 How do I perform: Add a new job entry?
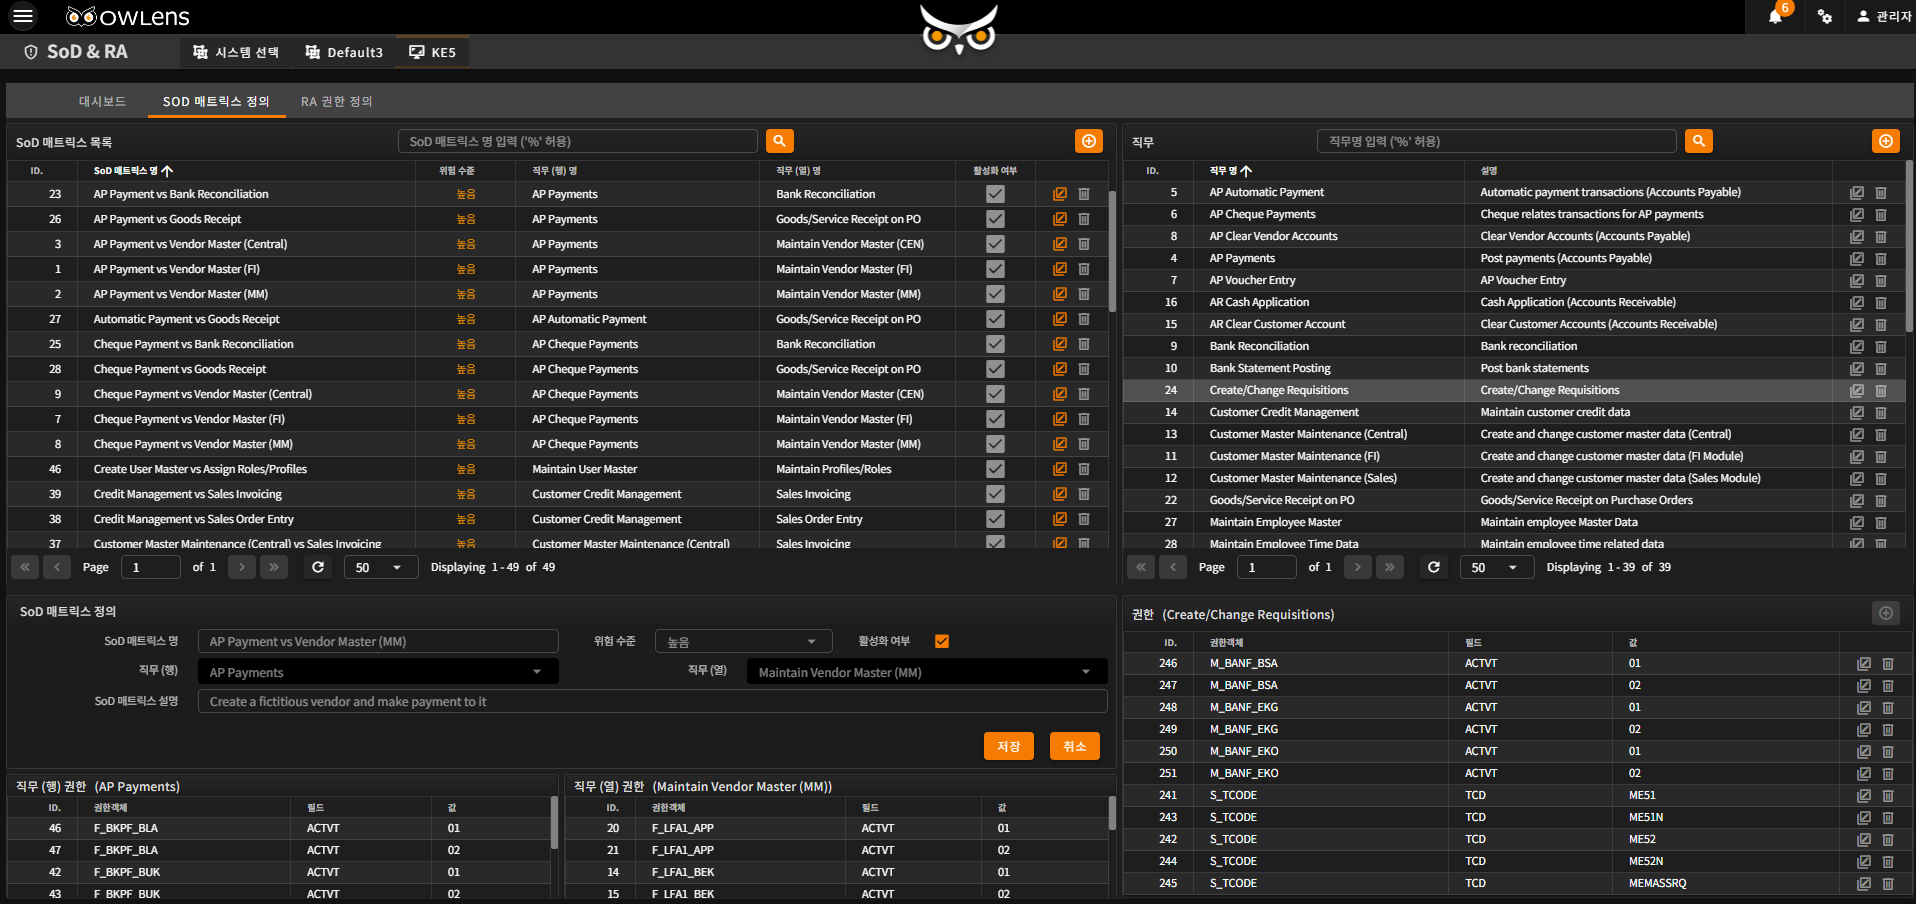(x=1886, y=141)
